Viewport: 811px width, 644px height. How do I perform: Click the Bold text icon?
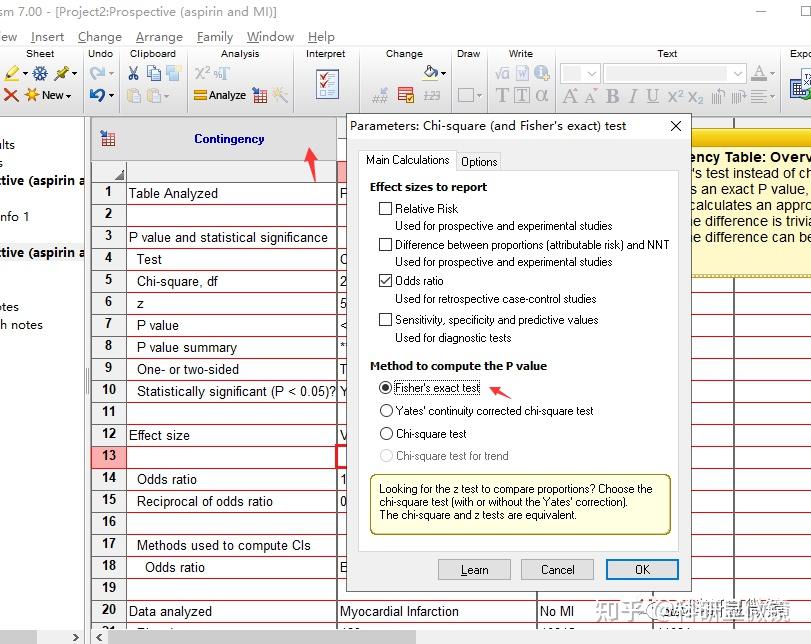(613, 96)
